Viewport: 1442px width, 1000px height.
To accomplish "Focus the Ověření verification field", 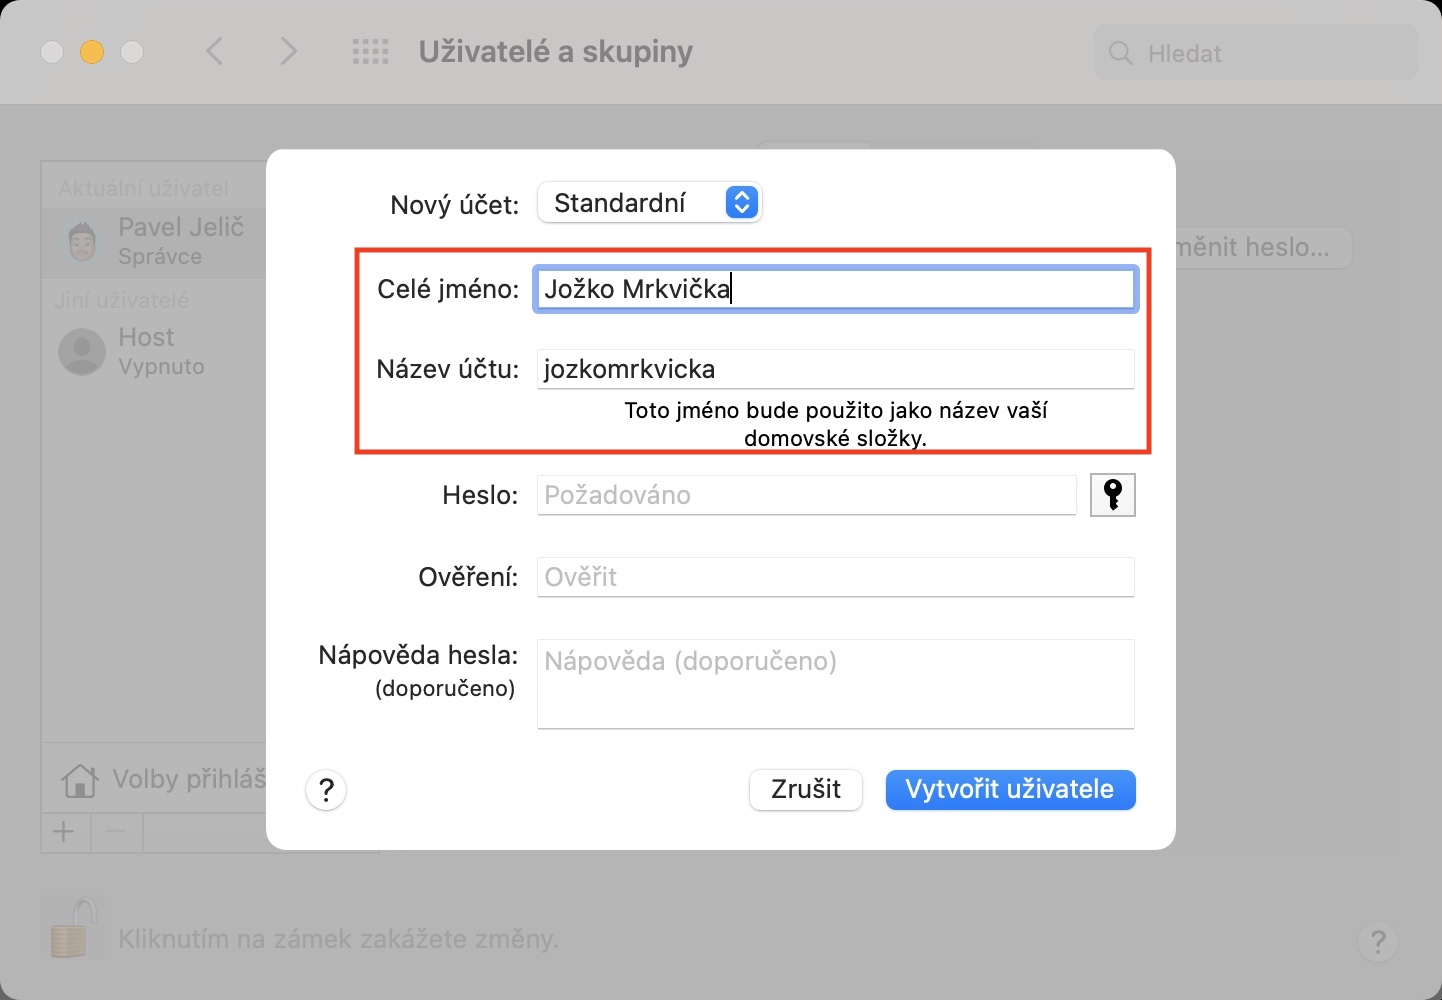I will click(x=835, y=577).
